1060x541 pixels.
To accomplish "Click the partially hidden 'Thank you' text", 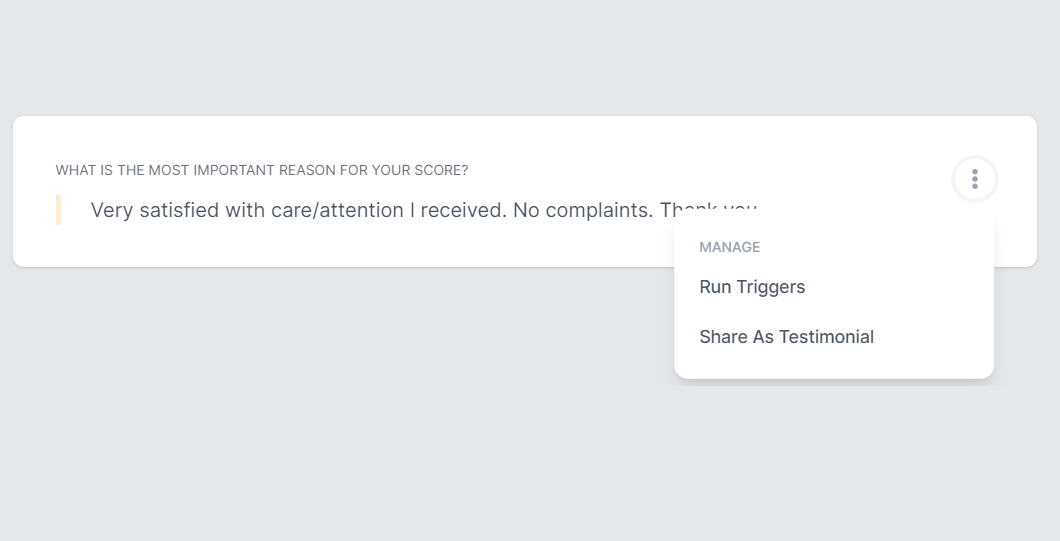I will click(708, 208).
